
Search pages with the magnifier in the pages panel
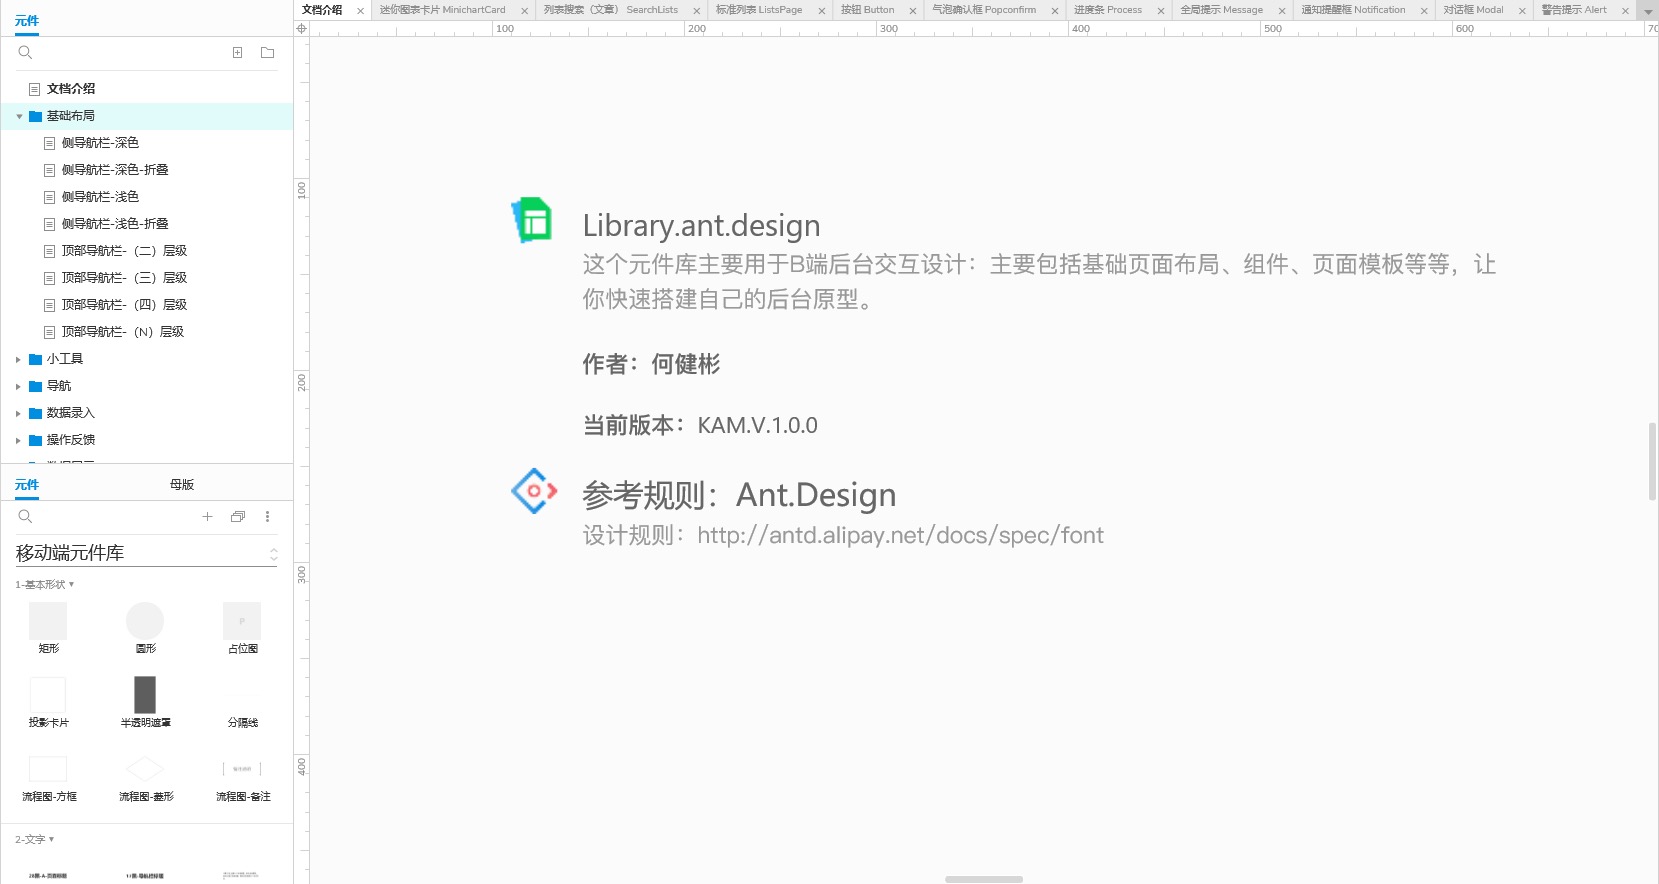point(26,52)
